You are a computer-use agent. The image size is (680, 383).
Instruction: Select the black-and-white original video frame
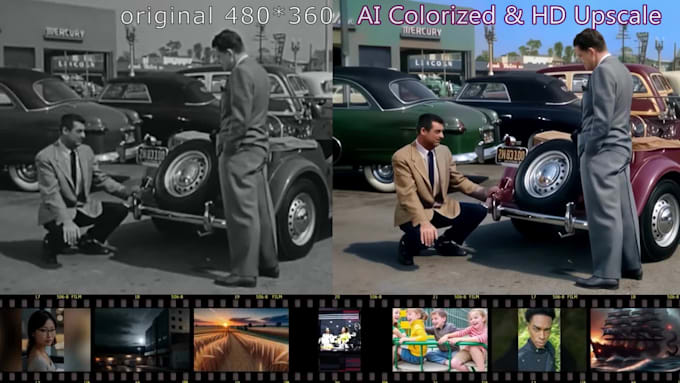pyautogui.click(x=166, y=147)
